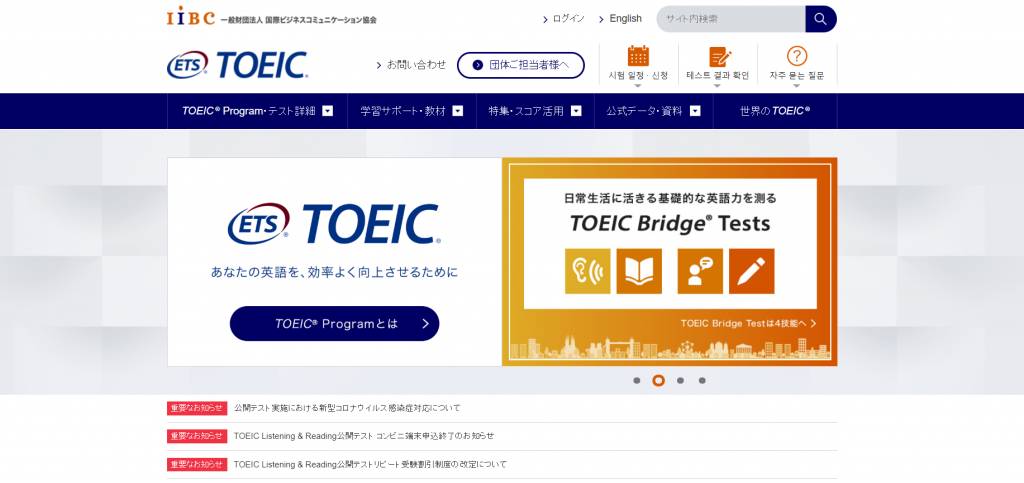Select the fourth carousel dot indicator
Screen dimensions: 1024x483
(702, 381)
